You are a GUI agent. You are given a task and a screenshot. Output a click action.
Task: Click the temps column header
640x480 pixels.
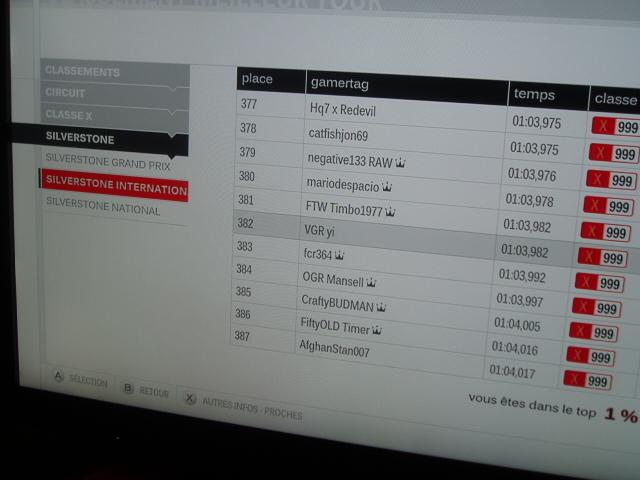(x=534, y=94)
